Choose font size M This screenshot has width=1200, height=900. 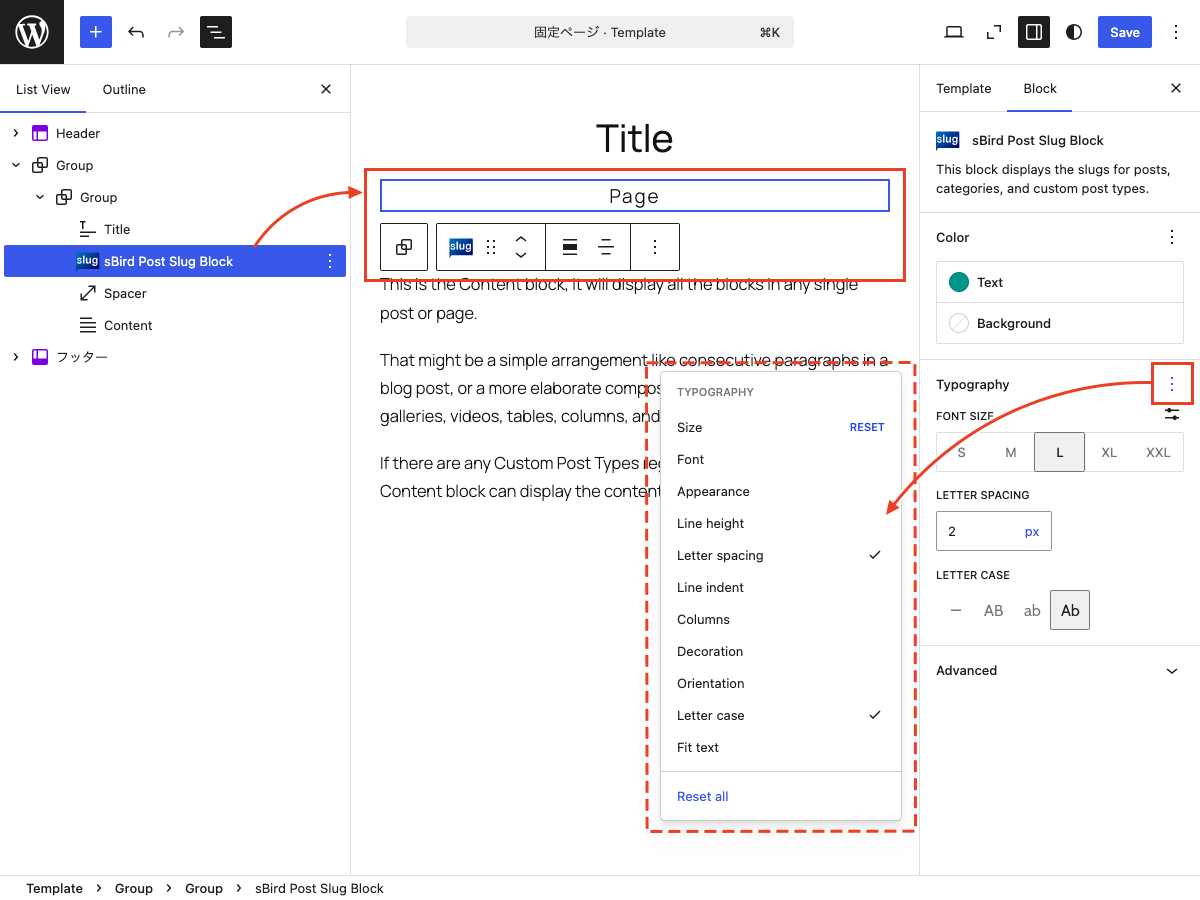tap(1011, 452)
